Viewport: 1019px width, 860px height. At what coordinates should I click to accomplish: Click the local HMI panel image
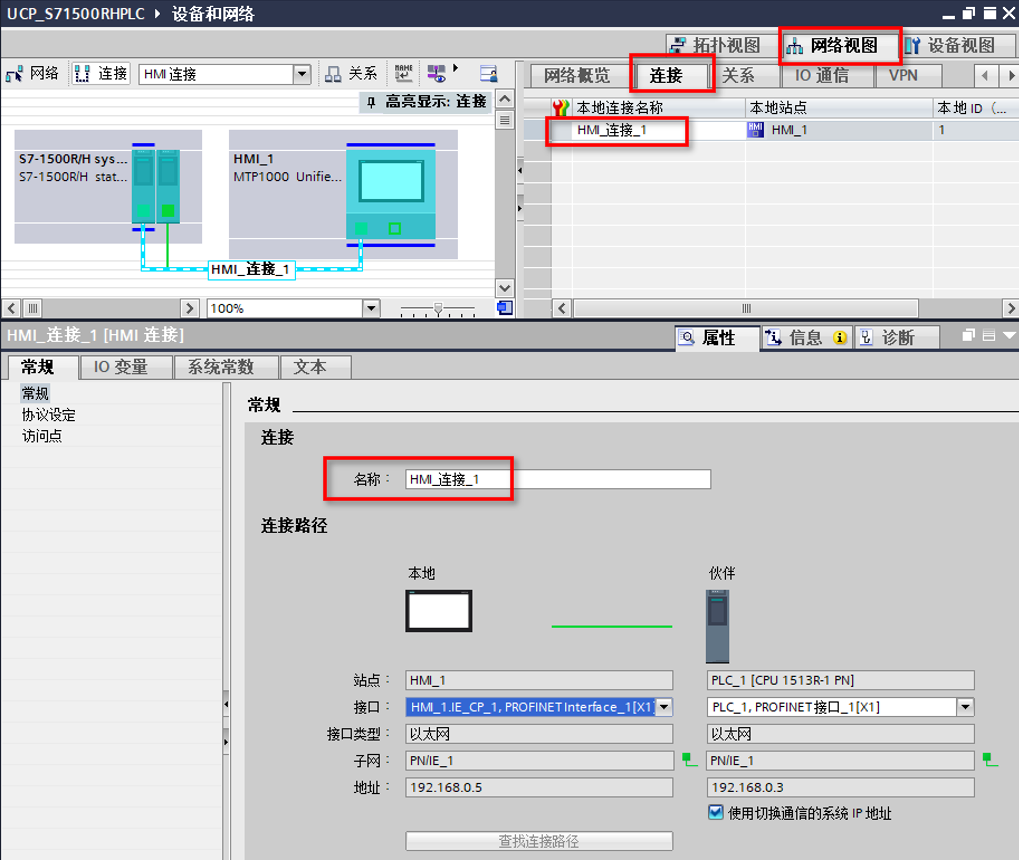tap(438, 610)
